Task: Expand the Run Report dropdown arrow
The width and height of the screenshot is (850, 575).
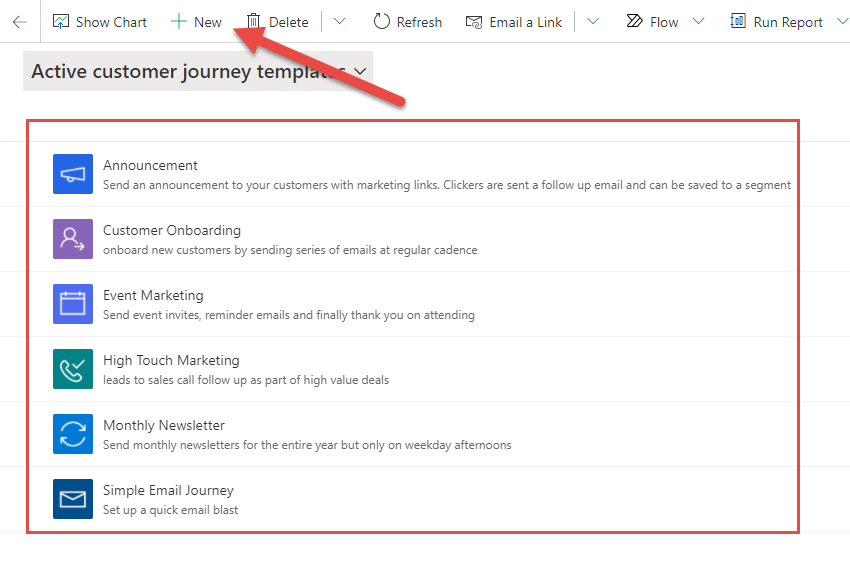Action: coord(841,22)
